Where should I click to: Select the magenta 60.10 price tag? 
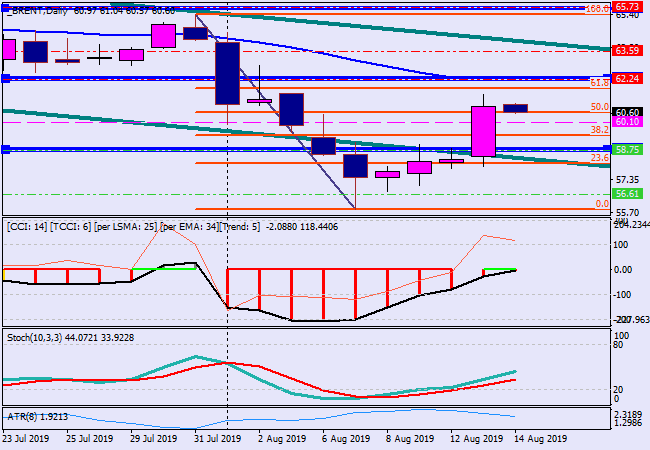pos(627,122)
